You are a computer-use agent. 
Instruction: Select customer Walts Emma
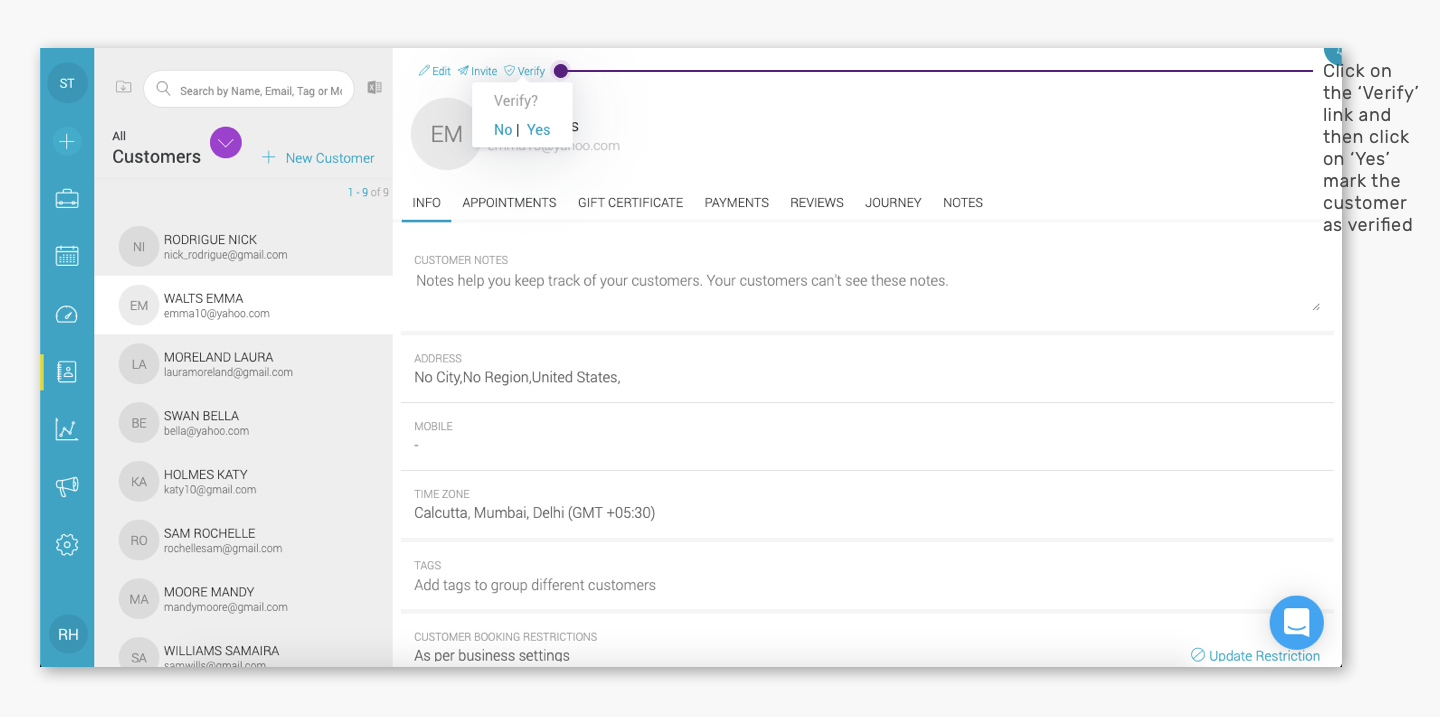pyautogui.click(x=244, y=306)
